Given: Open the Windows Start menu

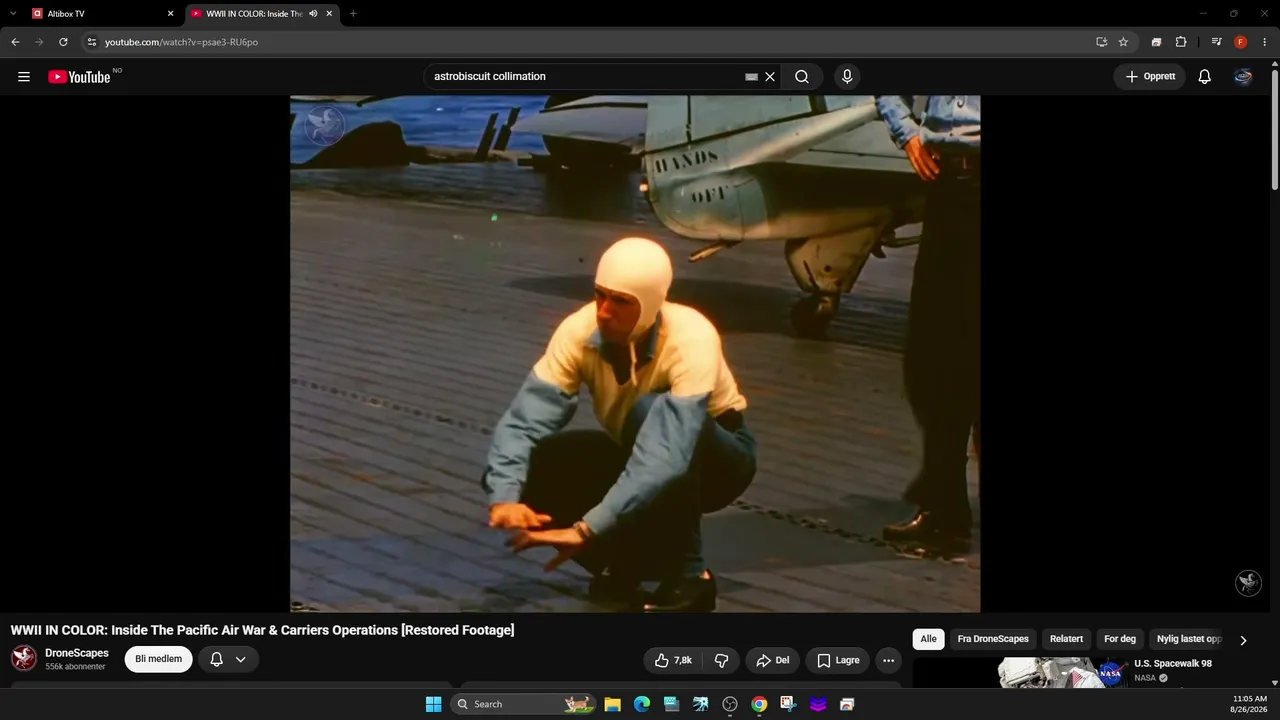Looking at the screenshot, I should (433, 704).
